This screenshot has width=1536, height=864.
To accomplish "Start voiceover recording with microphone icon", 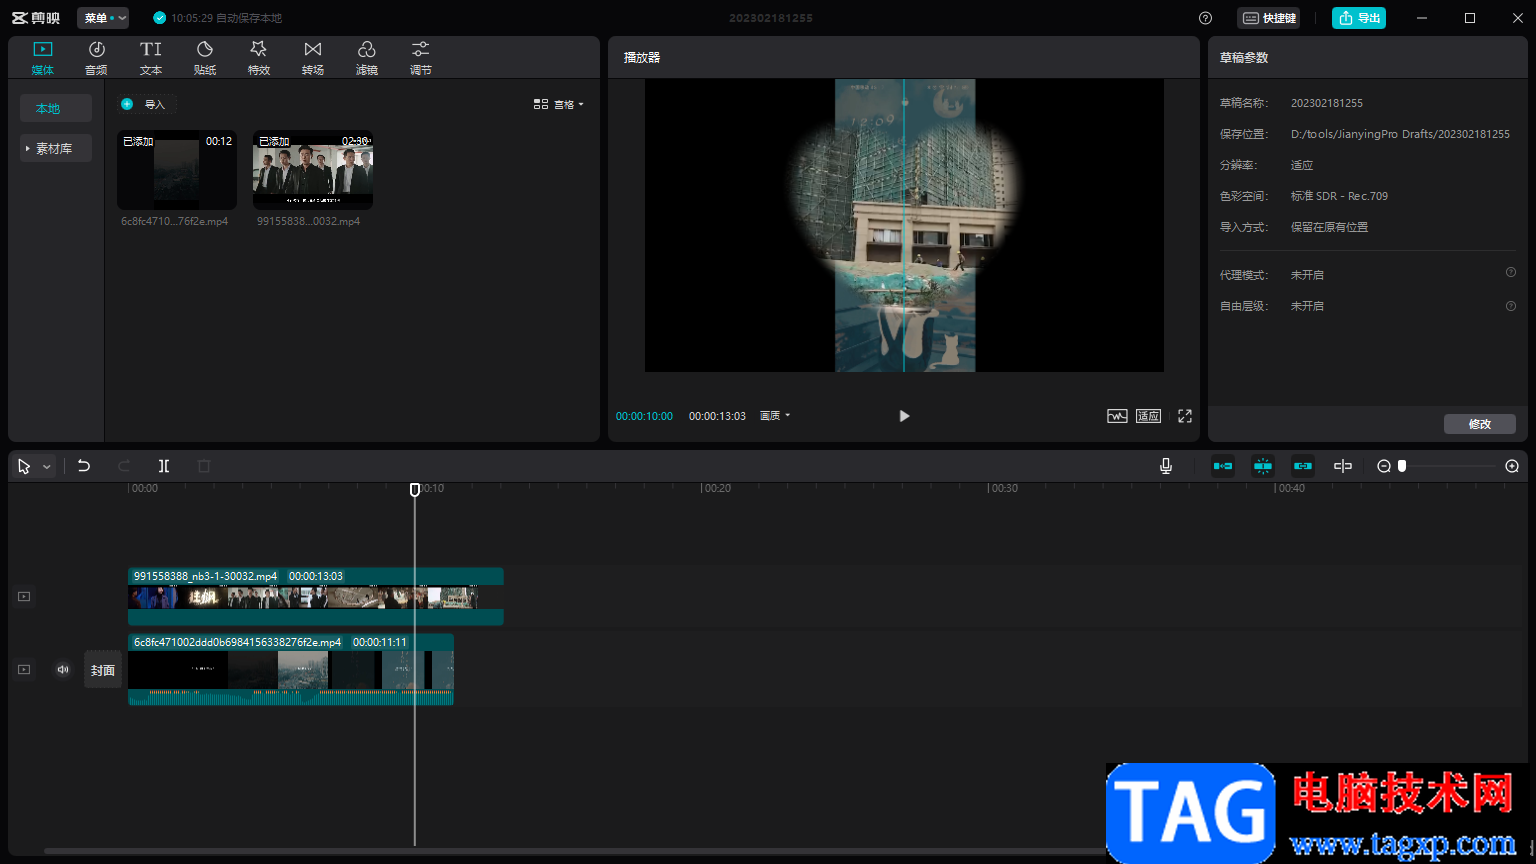I will click(x=1166, y=466).
